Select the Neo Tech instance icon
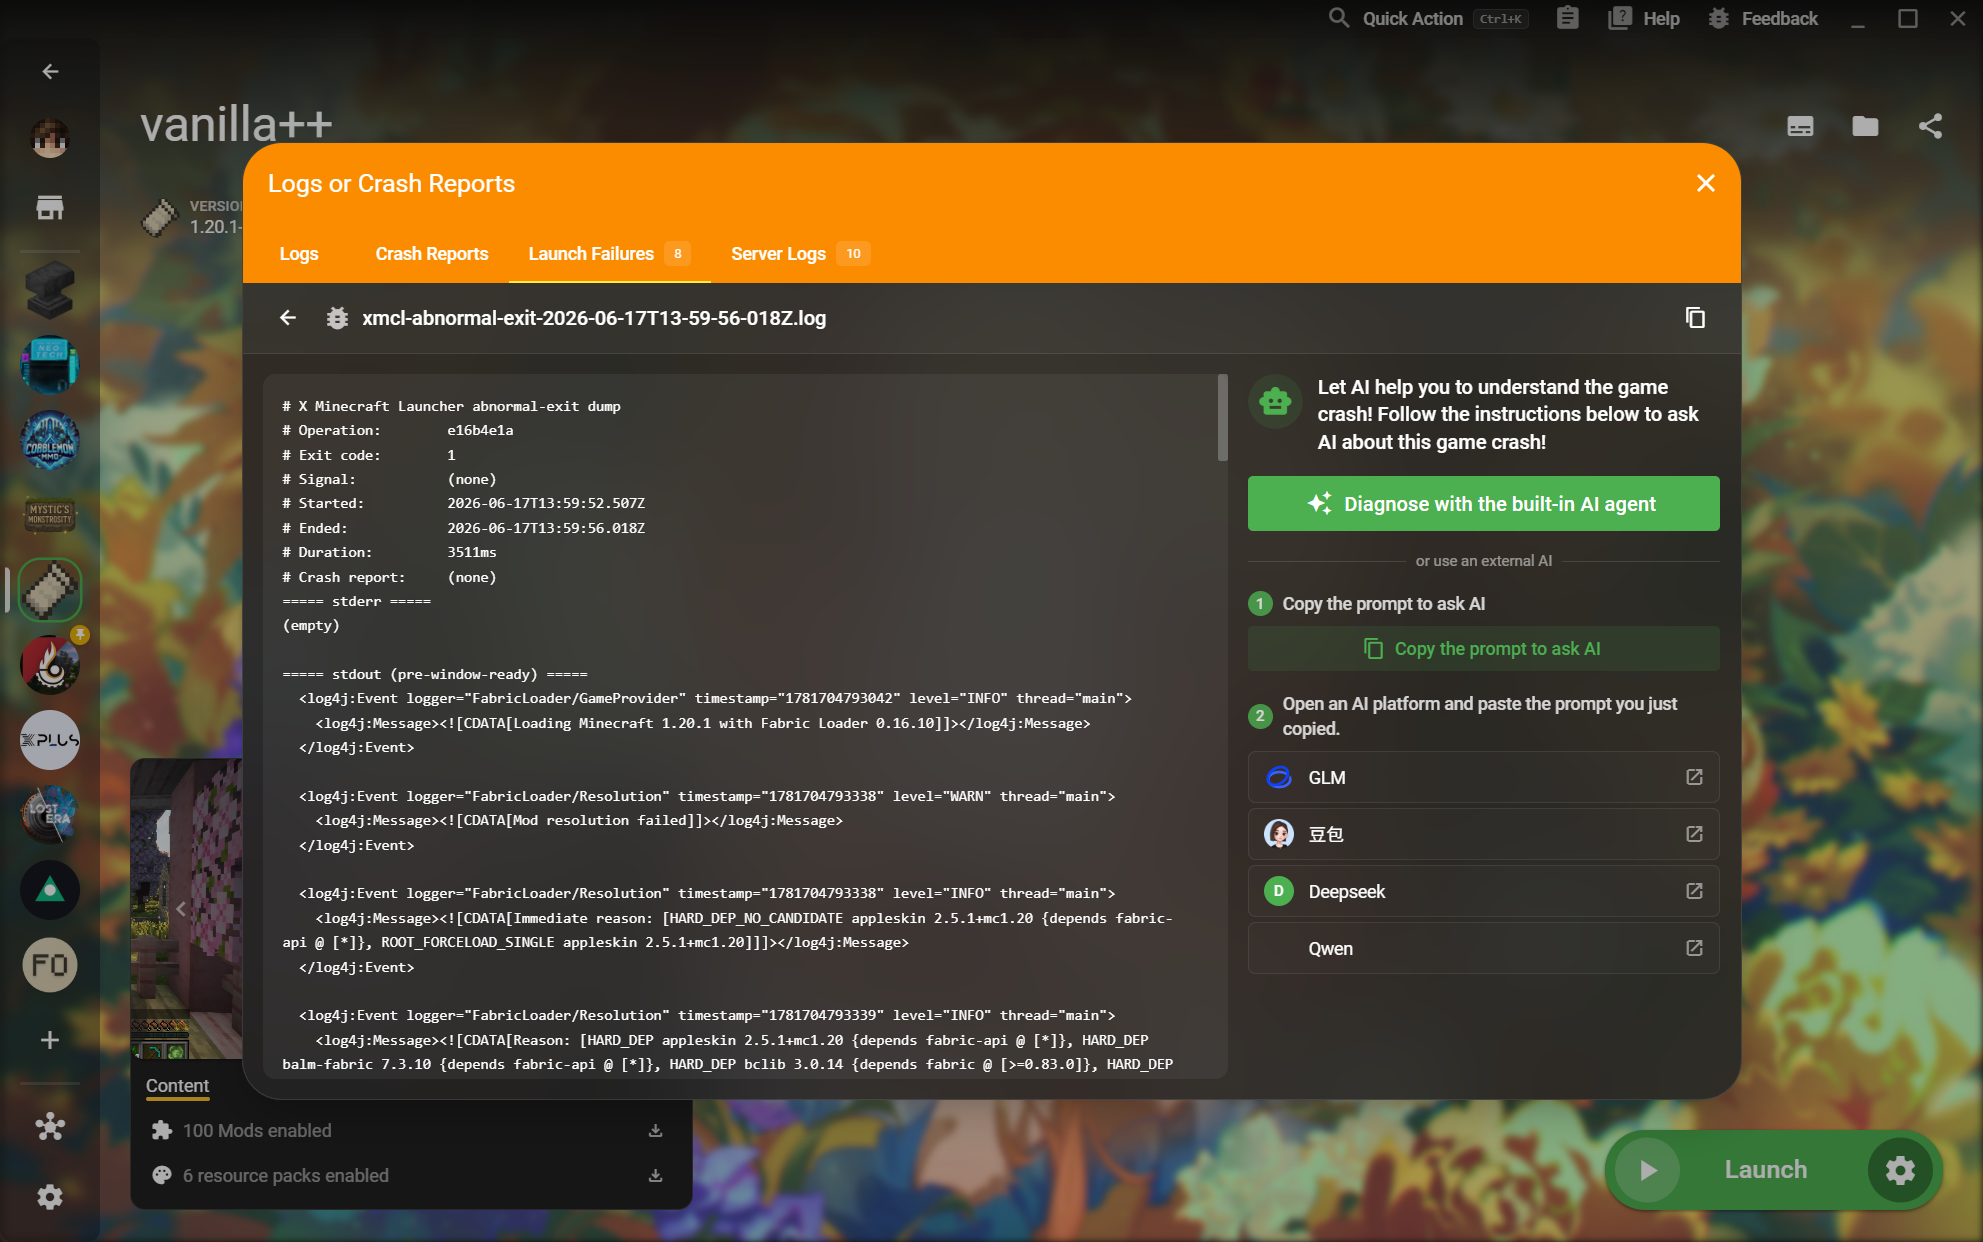 coord(50,365)
